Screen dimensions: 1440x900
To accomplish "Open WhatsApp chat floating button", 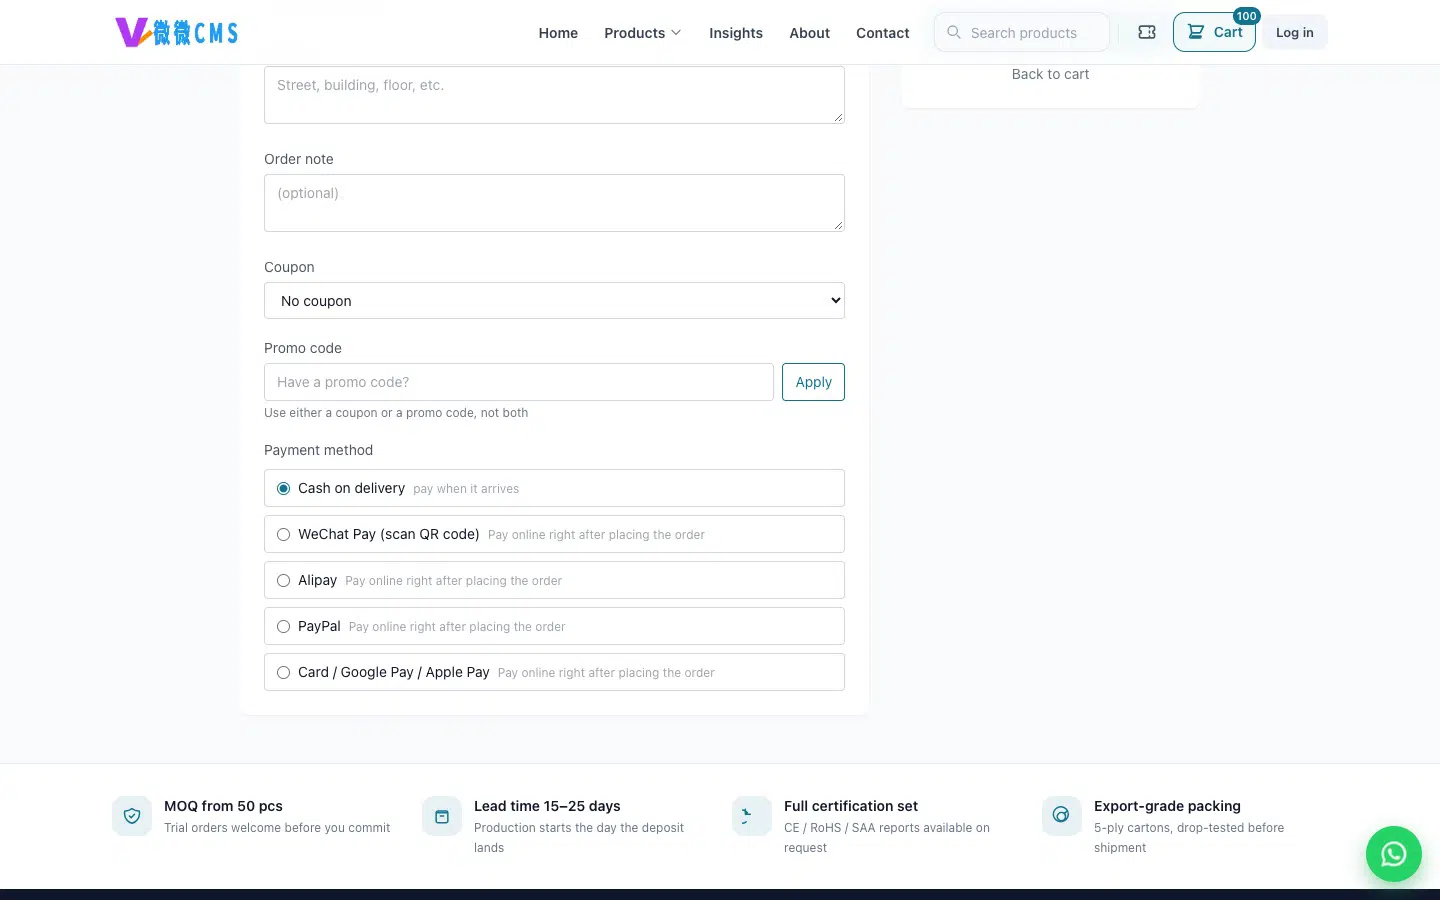I will (x=1394, y=854).
